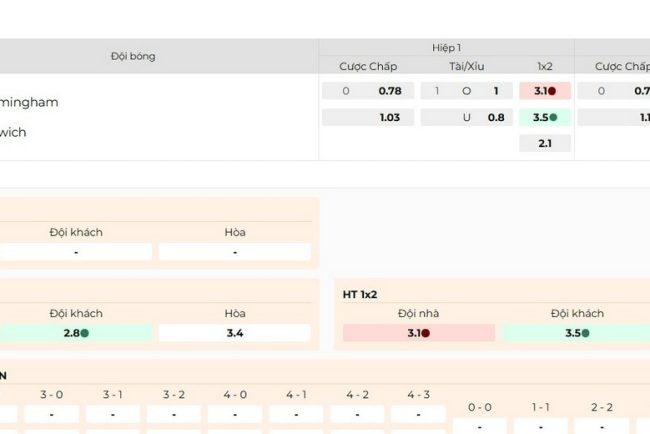This screenshot has width=650, height=434.
Task: Click red dot in HT 1x2 Đội nhà cell
Action: click(x=426, y=333)
